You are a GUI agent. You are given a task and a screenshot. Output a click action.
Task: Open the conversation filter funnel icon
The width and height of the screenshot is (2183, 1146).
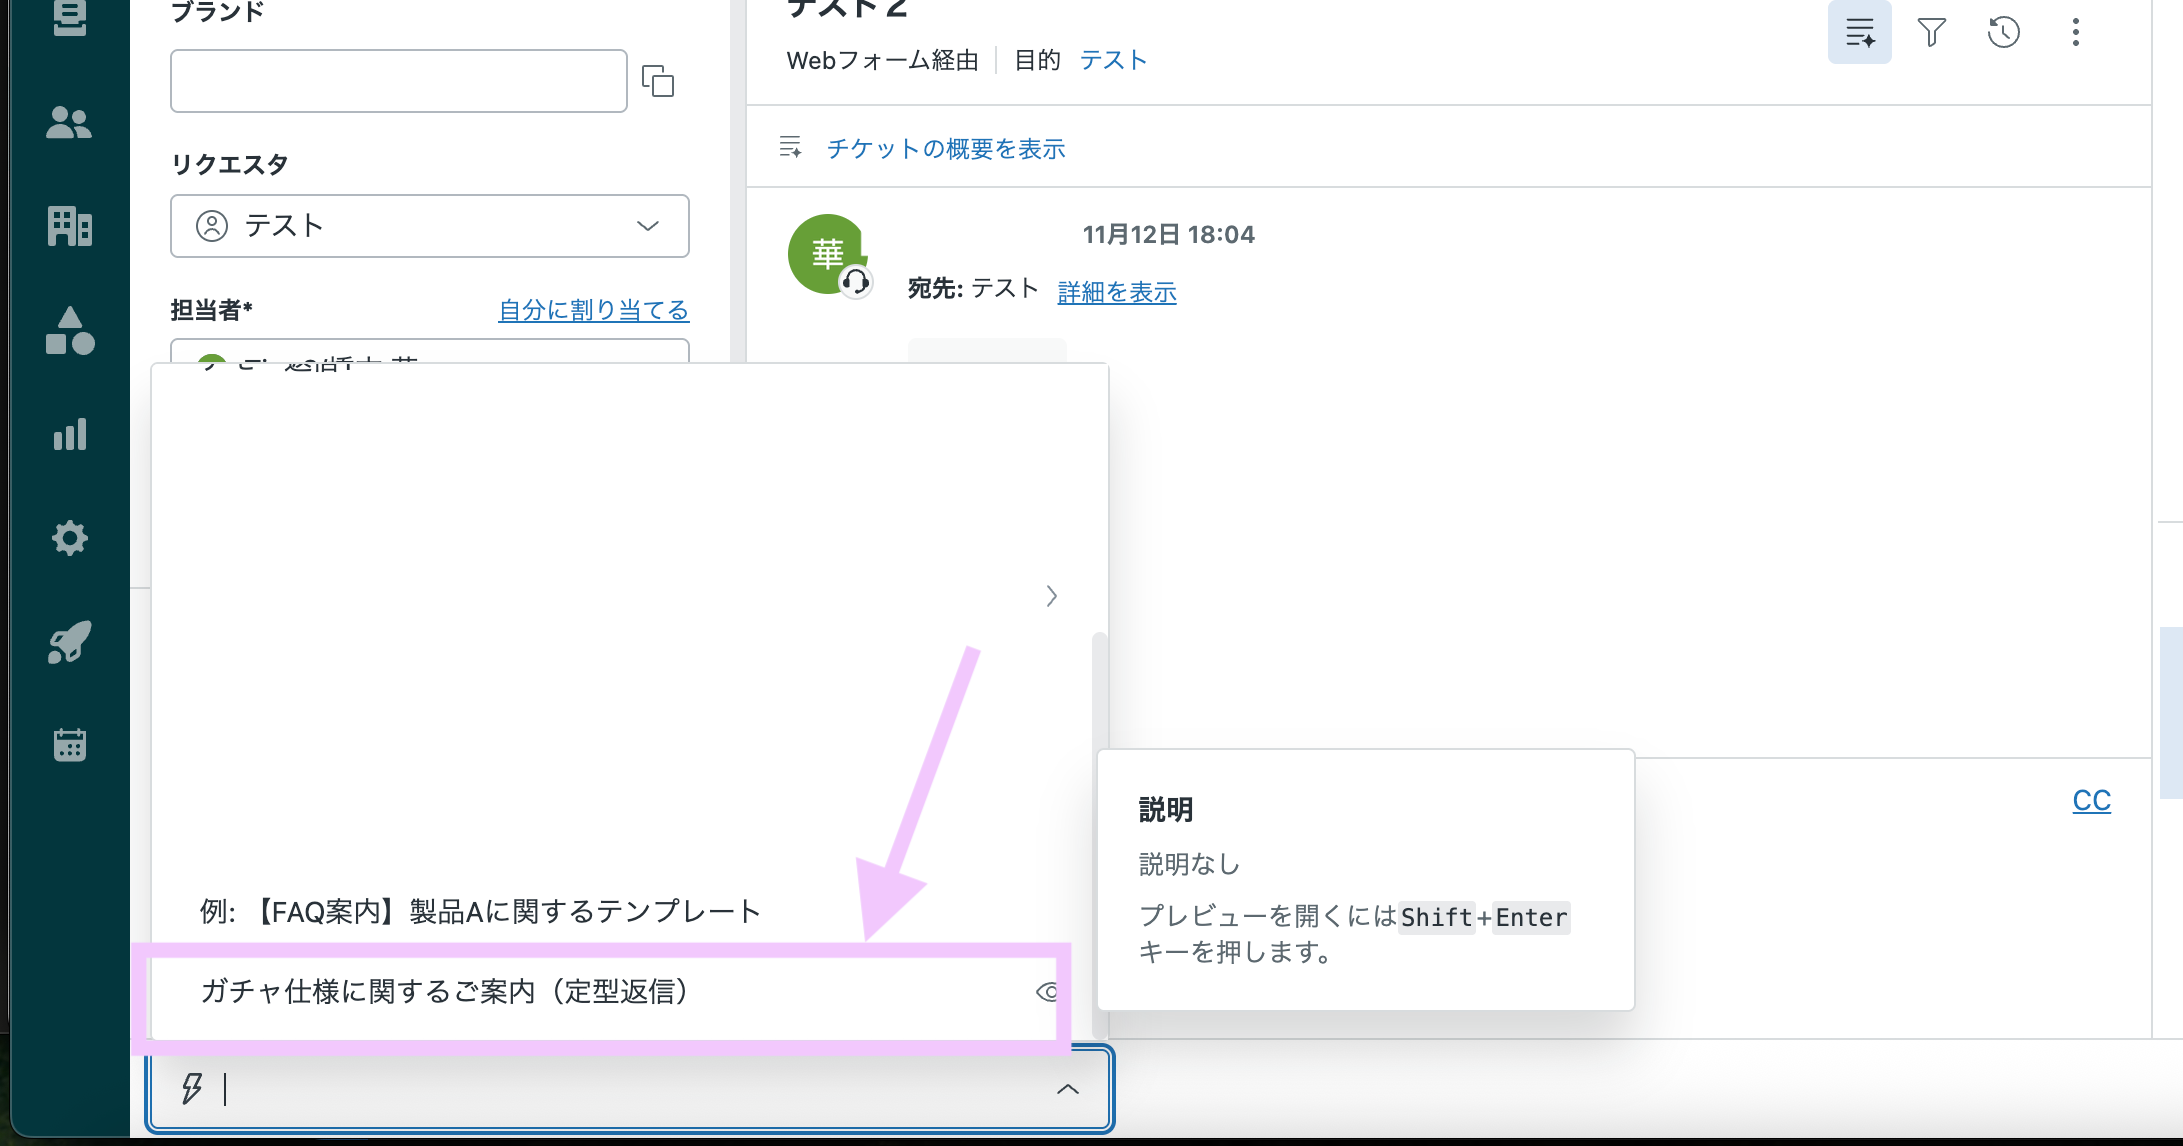coord(1931,32)
